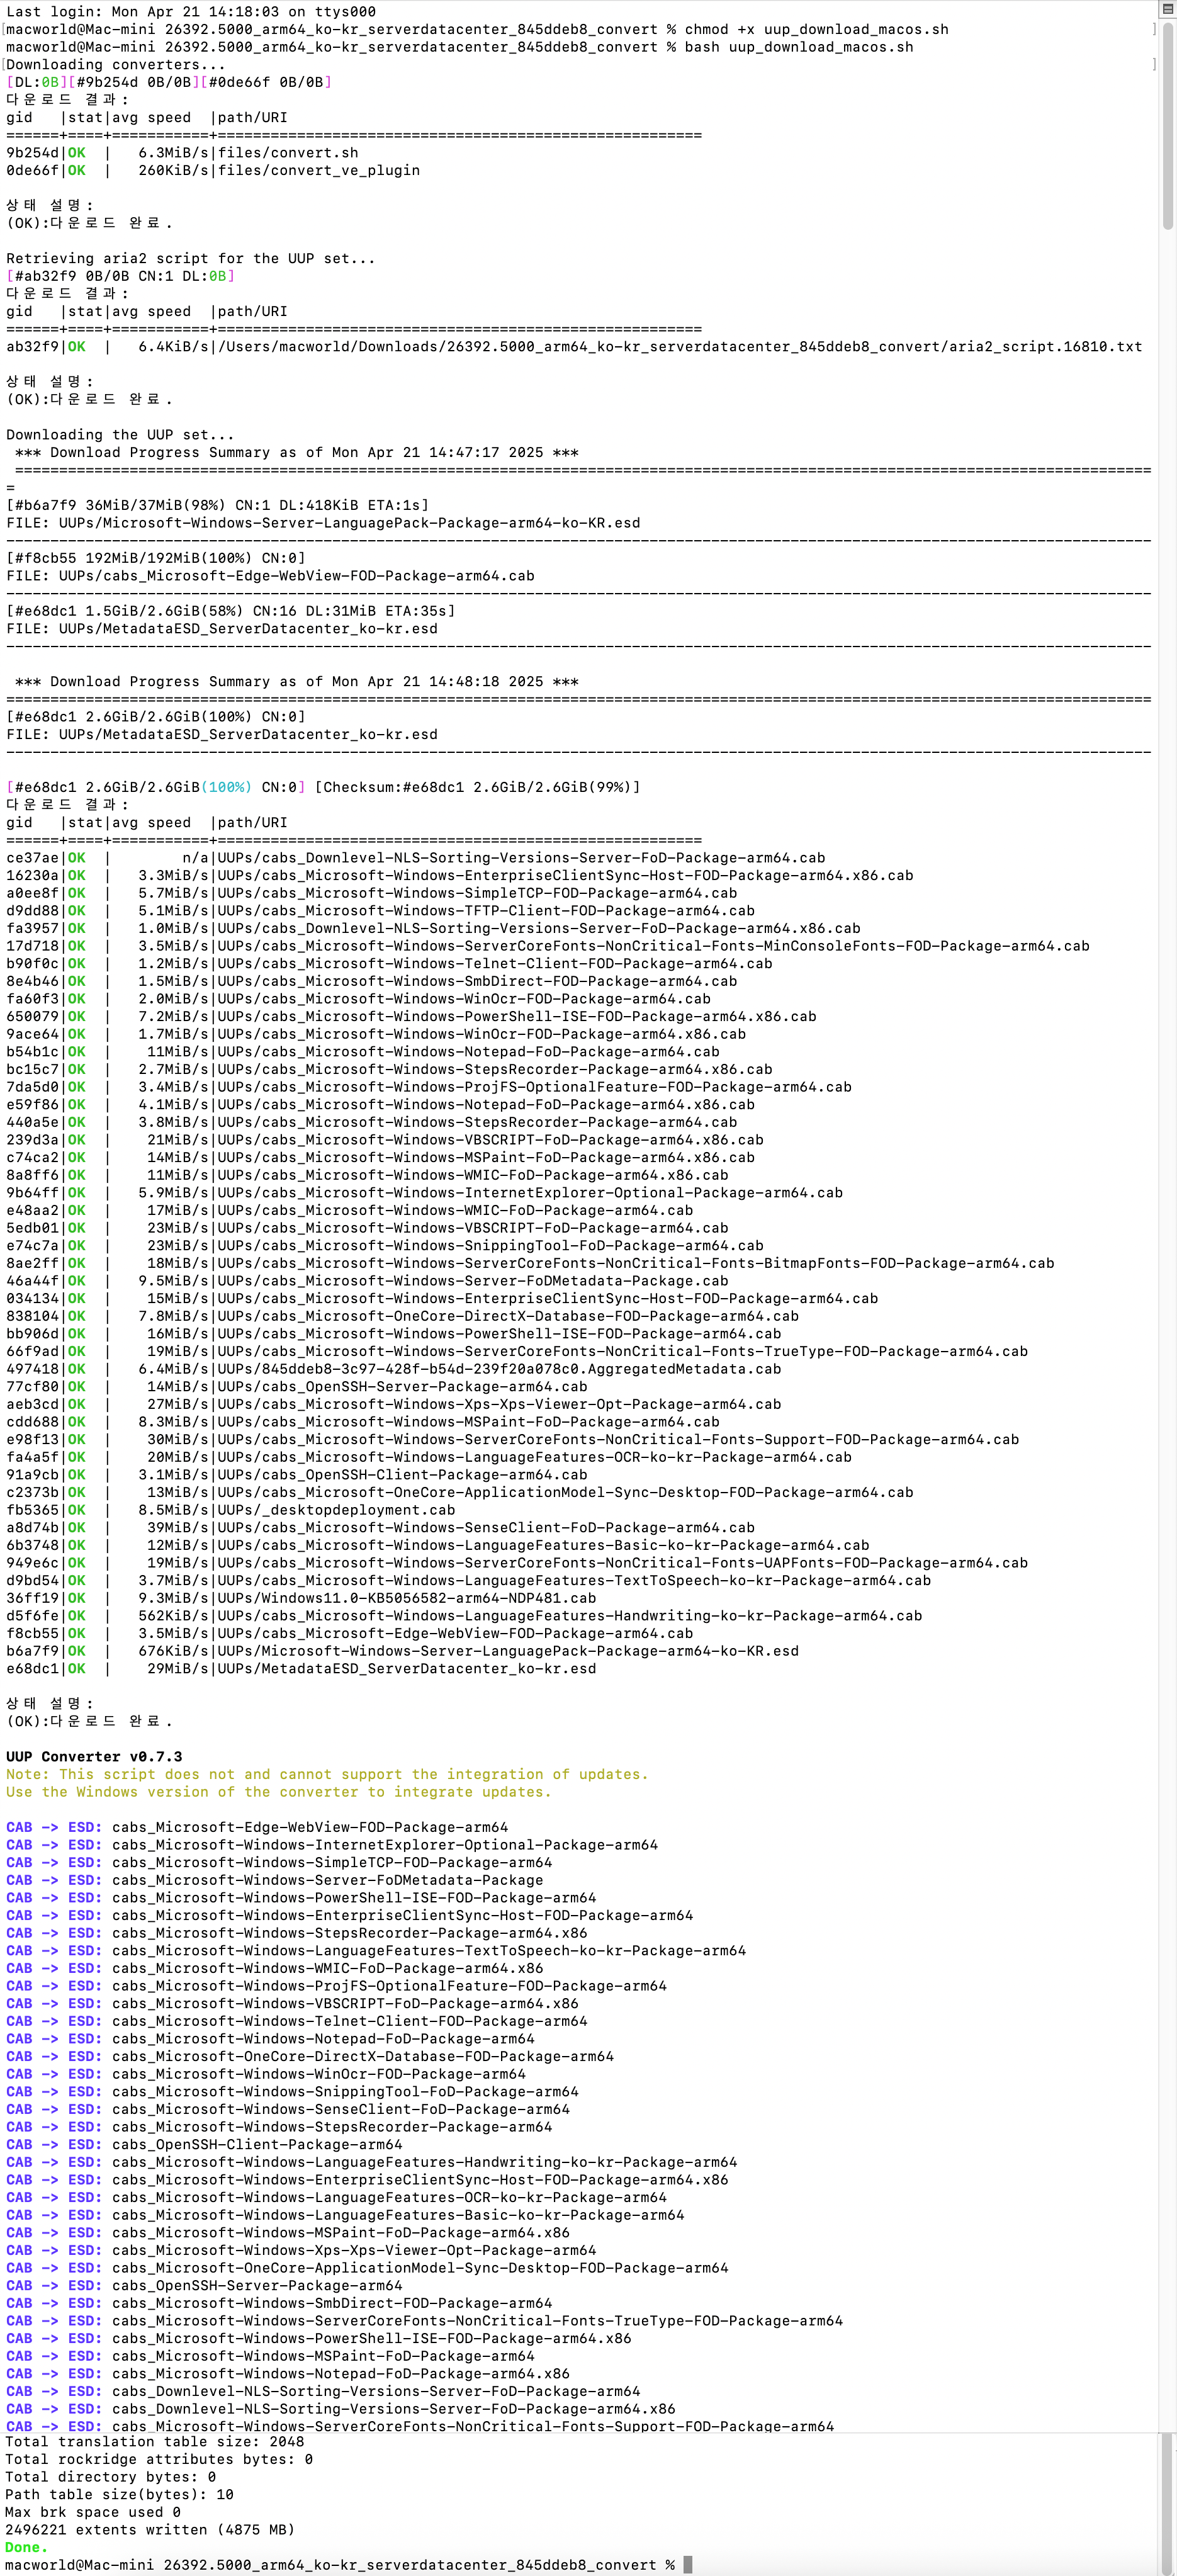
Task: Click 'Use the Windows version of the converter' line
Action: (x=279, y=1792)
